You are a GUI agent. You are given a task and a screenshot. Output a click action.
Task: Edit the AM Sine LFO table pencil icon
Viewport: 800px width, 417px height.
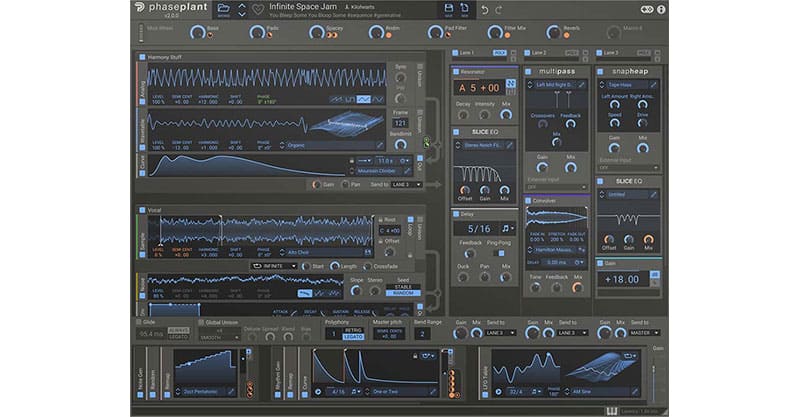tap(635, 391)
